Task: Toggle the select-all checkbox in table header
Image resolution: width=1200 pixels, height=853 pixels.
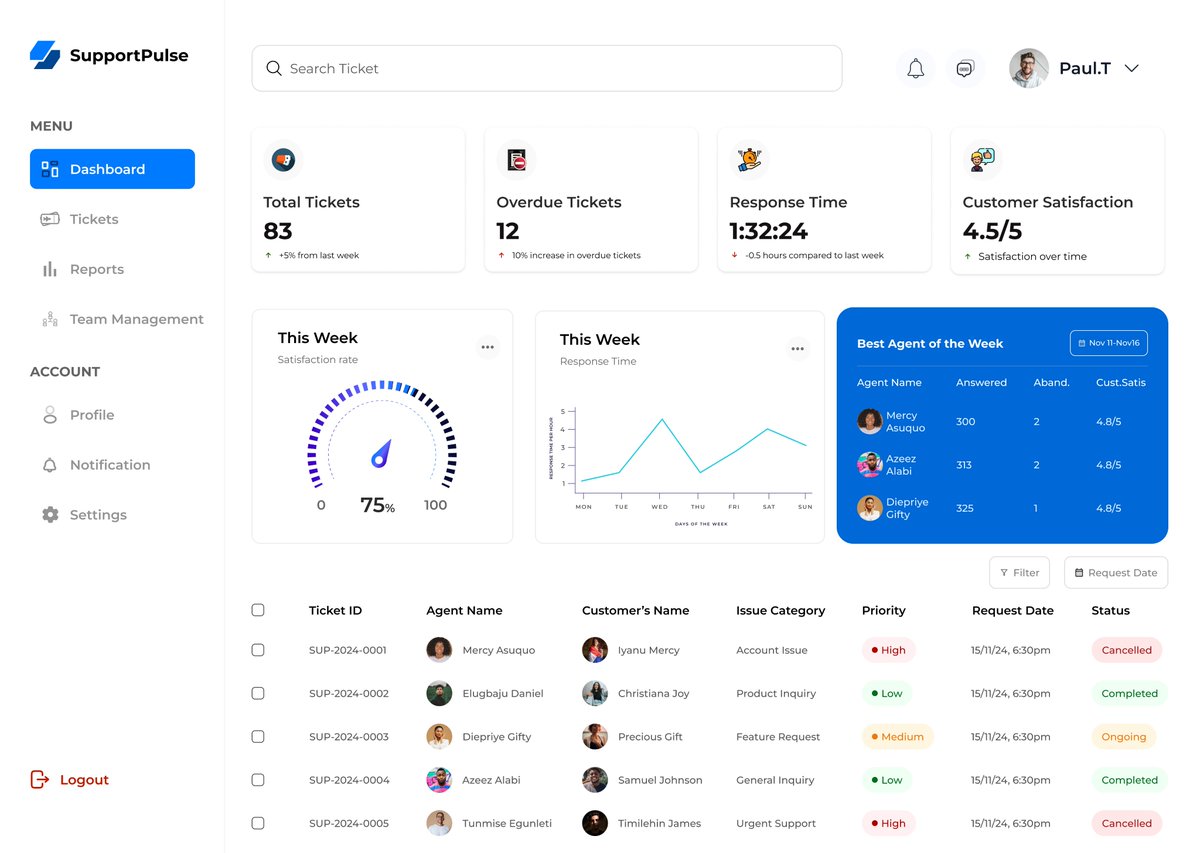Action: (x=258, y=610)
